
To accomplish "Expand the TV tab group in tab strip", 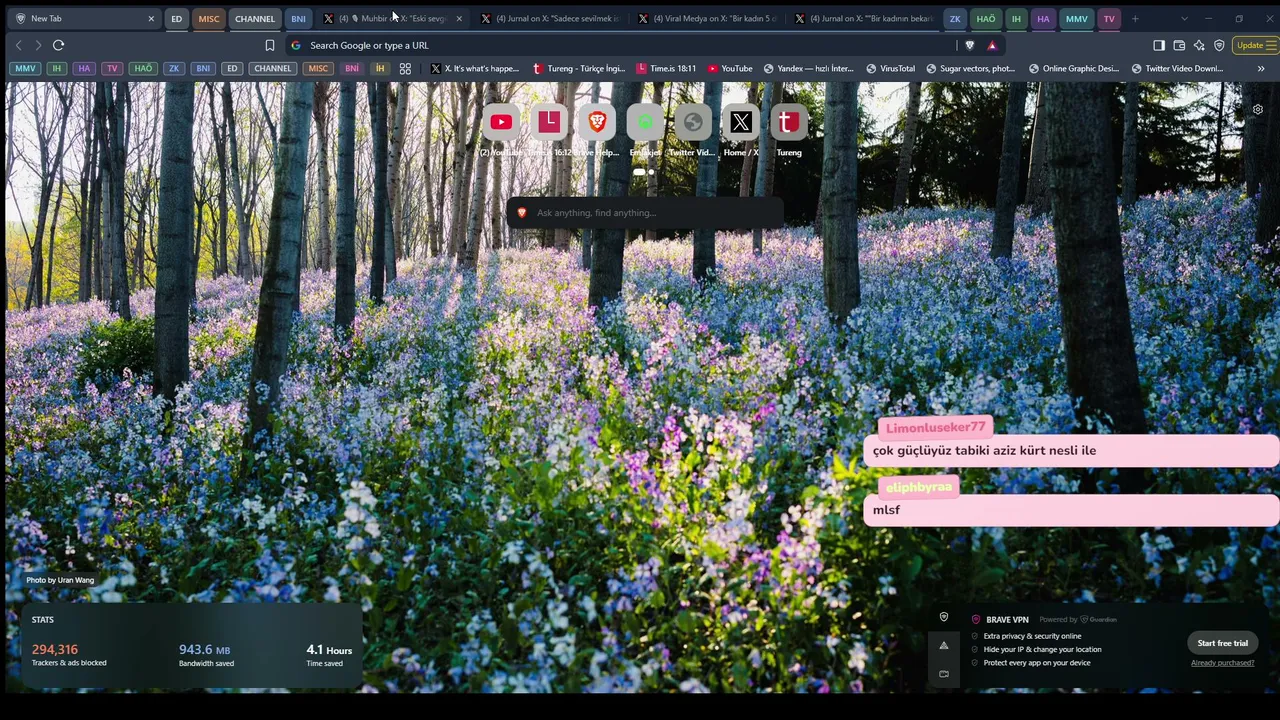I will coord(1109,19).
